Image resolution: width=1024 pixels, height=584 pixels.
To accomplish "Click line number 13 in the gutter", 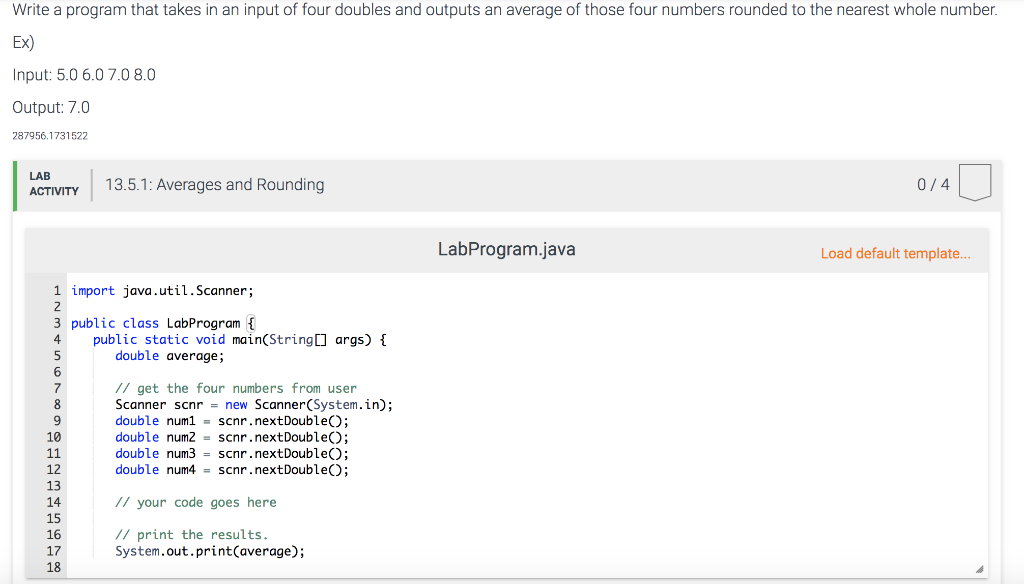I will pyautogui.click(x=54, y=486).
